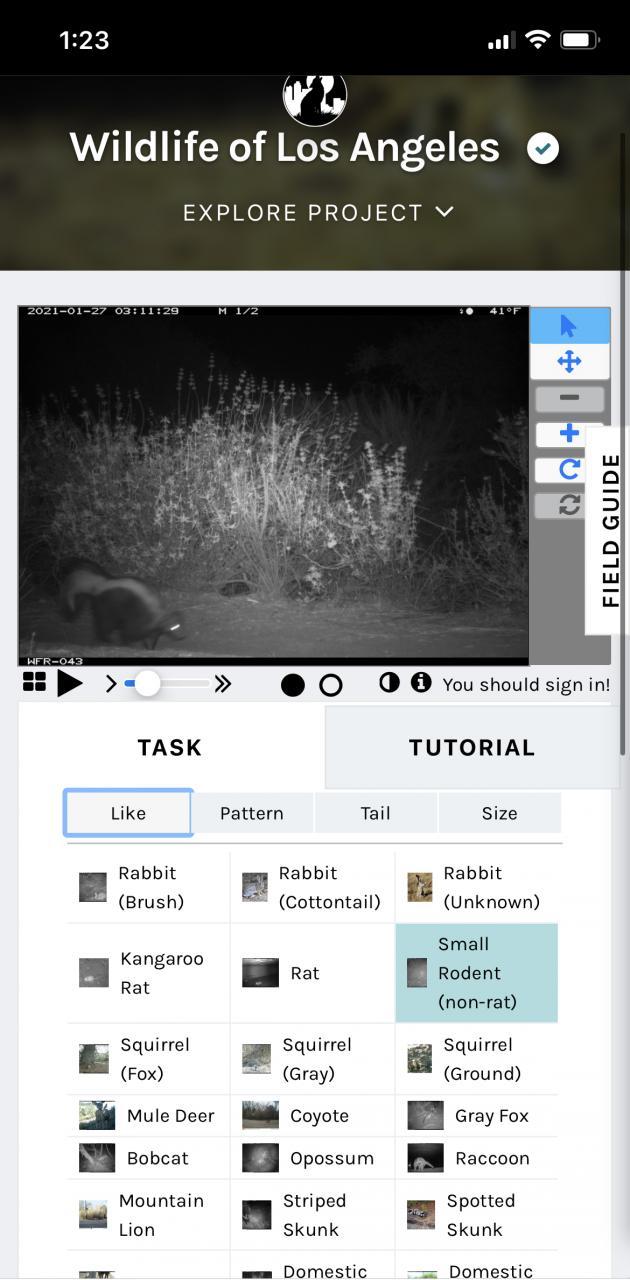
Task: Open the frame grid view icon
Action: coord(34,683)
